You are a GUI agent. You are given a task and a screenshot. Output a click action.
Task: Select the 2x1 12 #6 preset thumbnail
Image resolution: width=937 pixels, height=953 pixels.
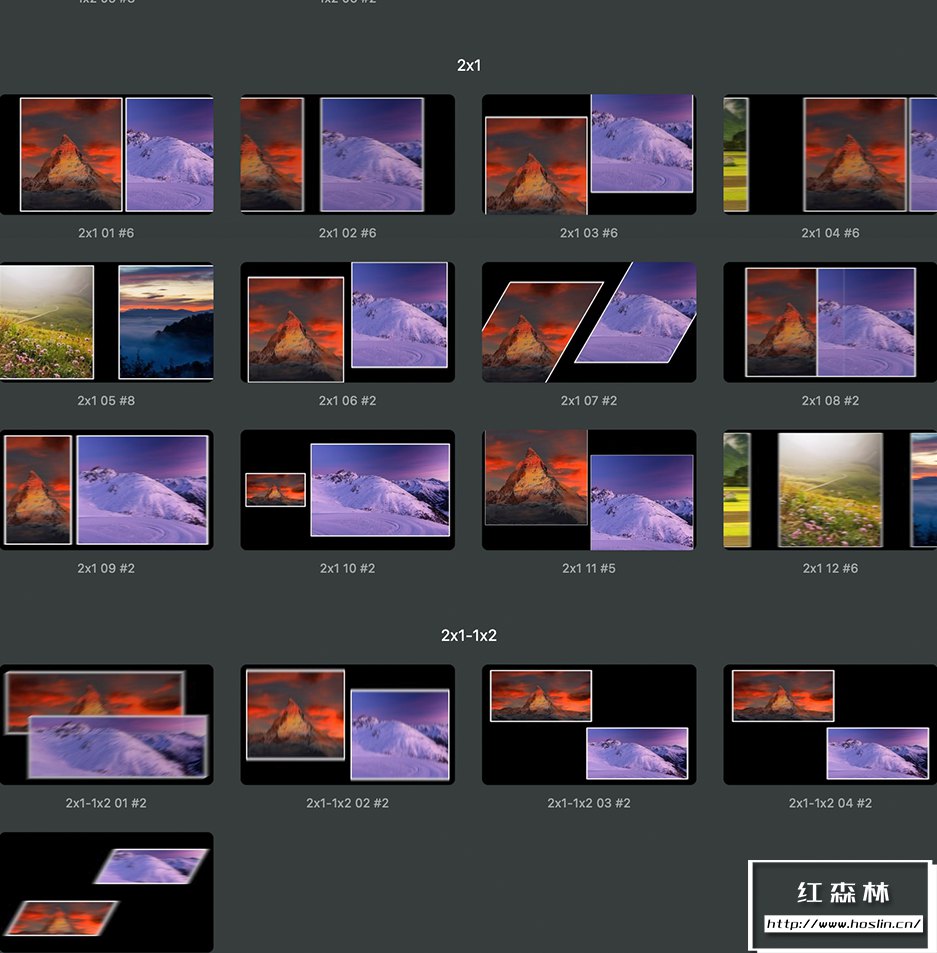830,490
